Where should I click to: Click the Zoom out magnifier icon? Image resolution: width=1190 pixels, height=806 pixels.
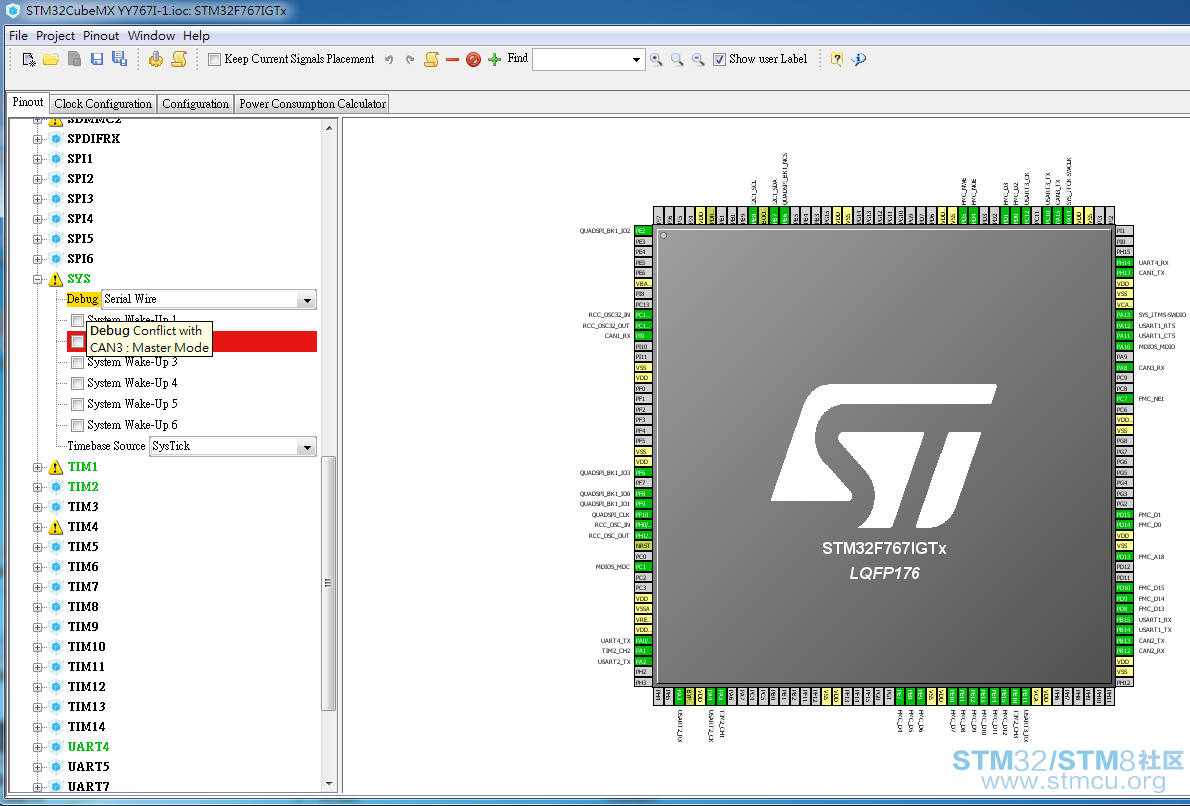[x=698, y=59]
